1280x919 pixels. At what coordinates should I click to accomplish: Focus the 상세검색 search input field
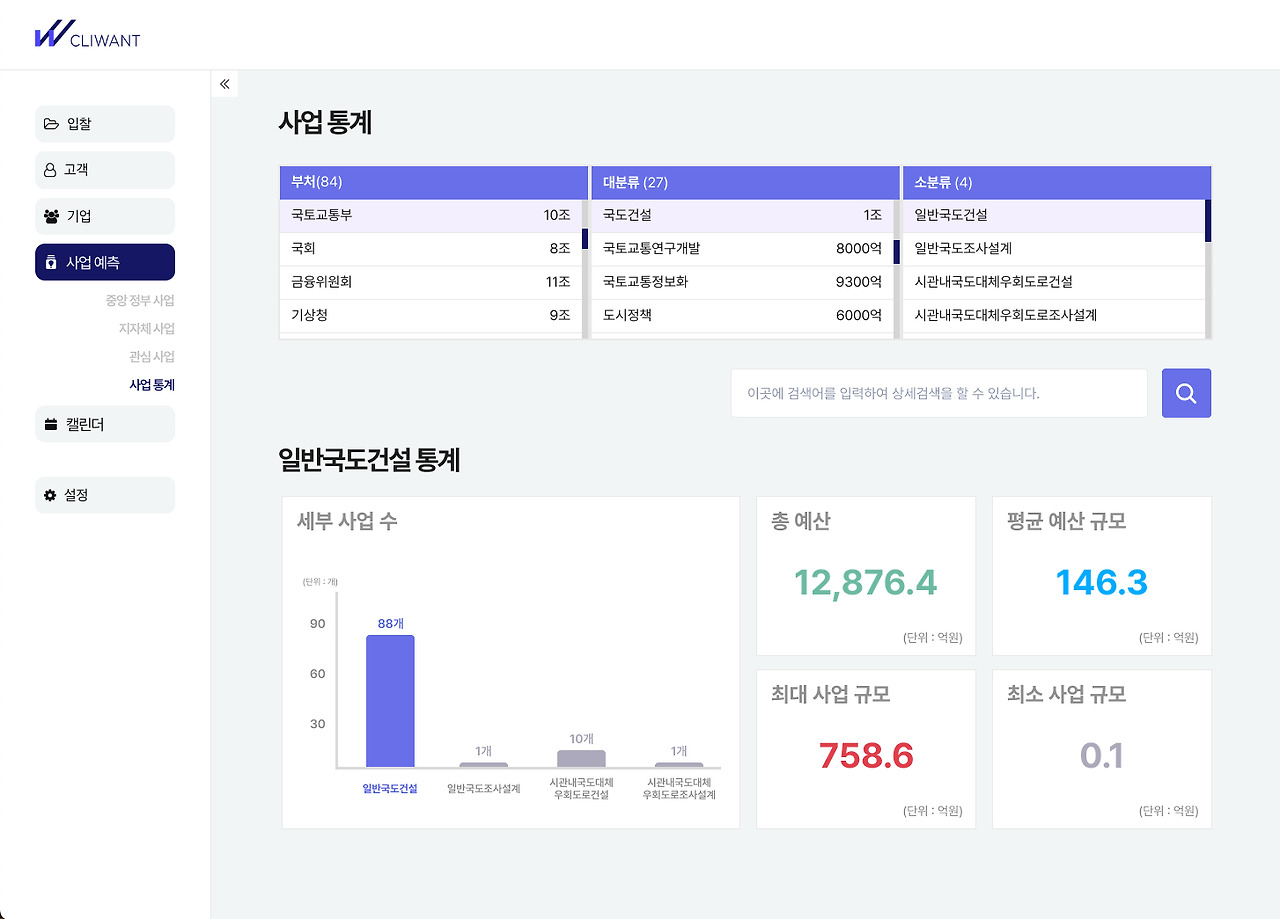tap(939, 393)
